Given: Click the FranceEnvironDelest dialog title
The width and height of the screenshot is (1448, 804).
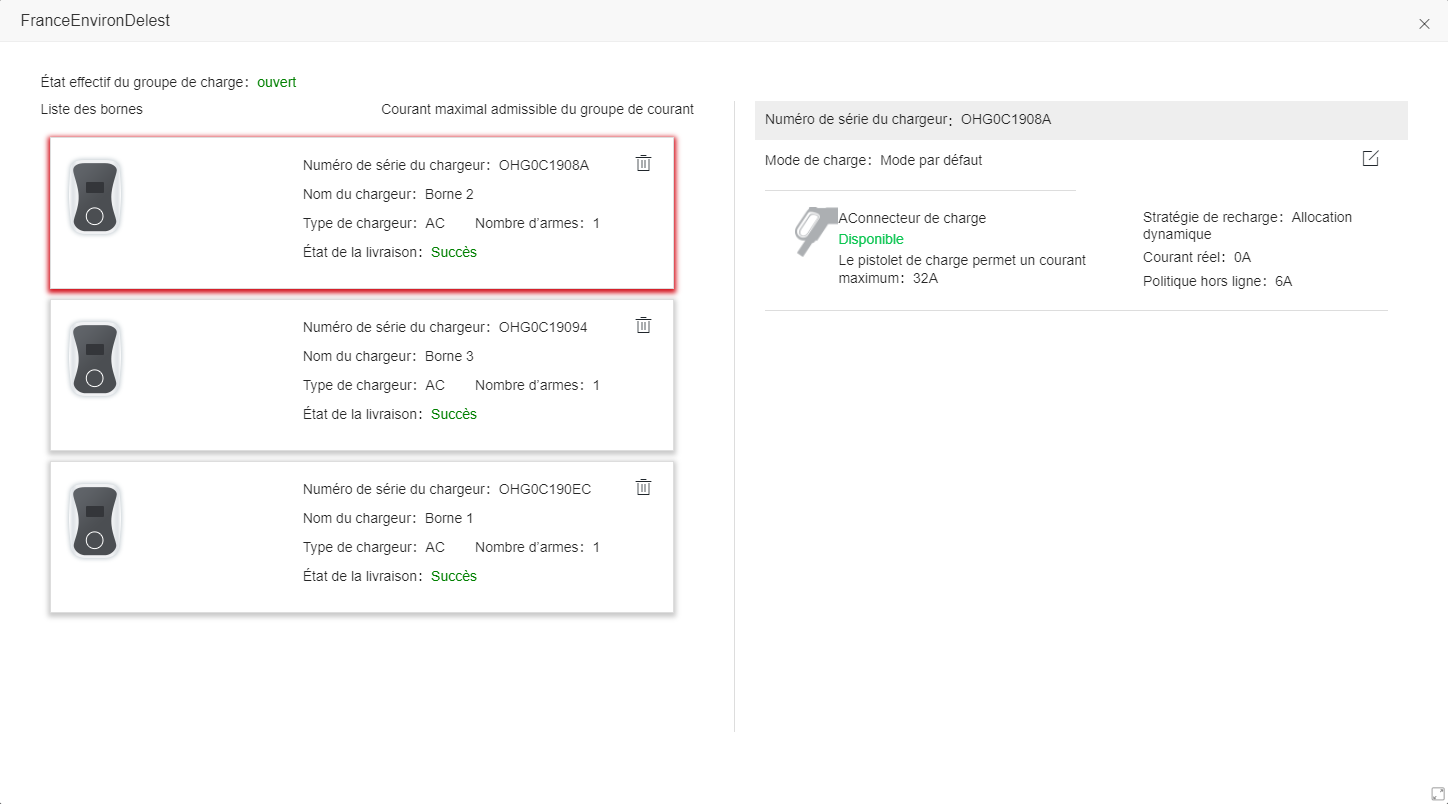Looking at the screenshot, I should click(x=95, y=20).
